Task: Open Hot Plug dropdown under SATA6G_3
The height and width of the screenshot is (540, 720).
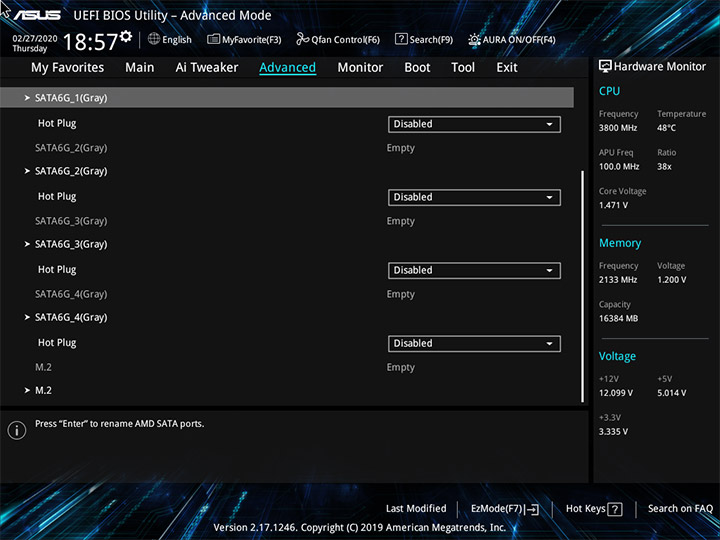Action: coord(474,270)
